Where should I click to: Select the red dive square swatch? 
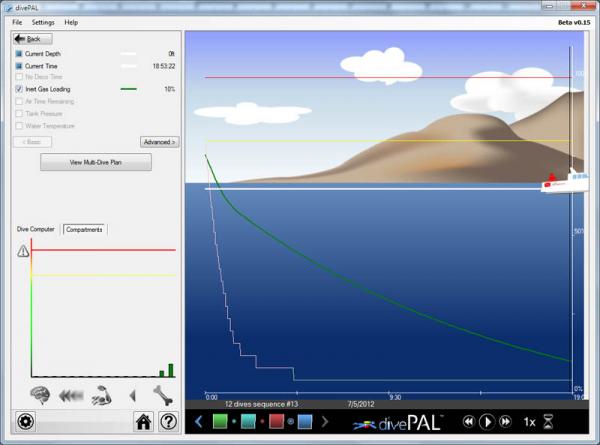pyautogui.click(x=276, y=422)
